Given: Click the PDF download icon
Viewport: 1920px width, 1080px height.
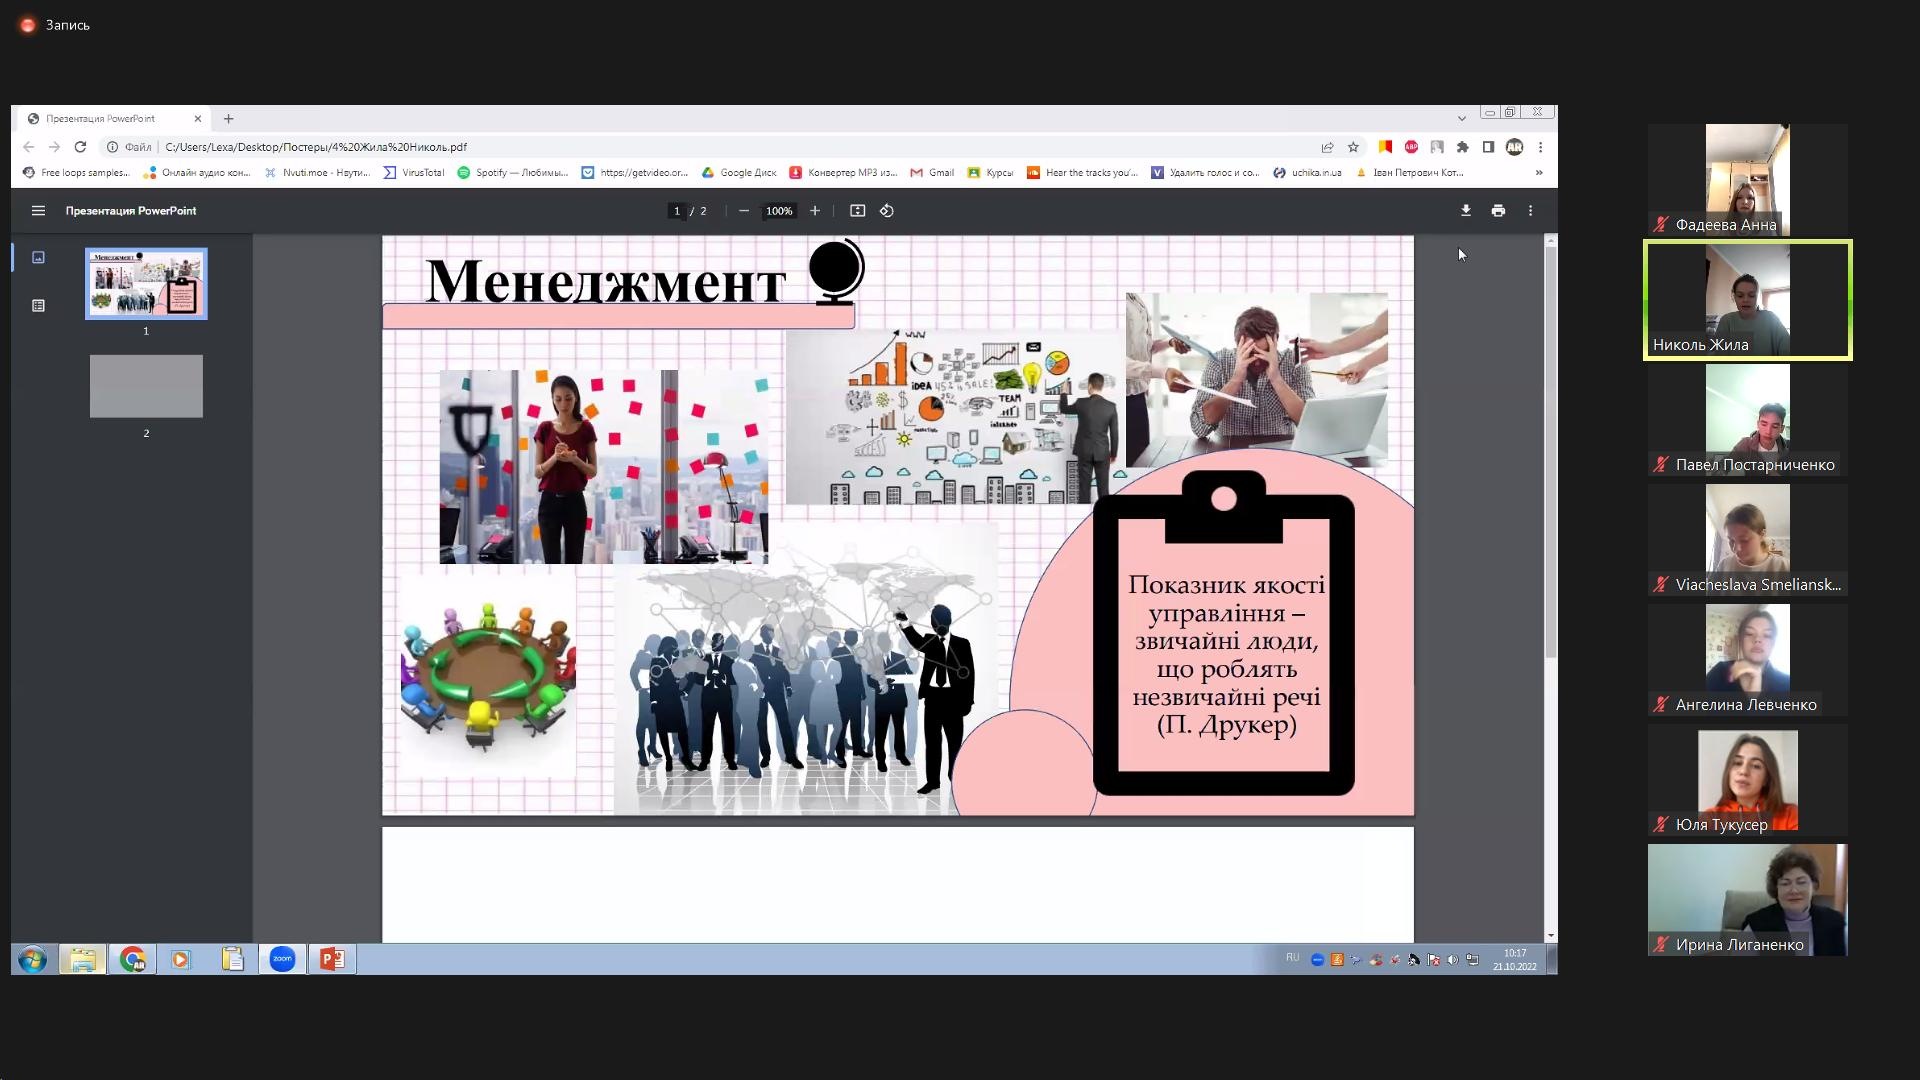Looking at the screenshot, I should 1465,211.
